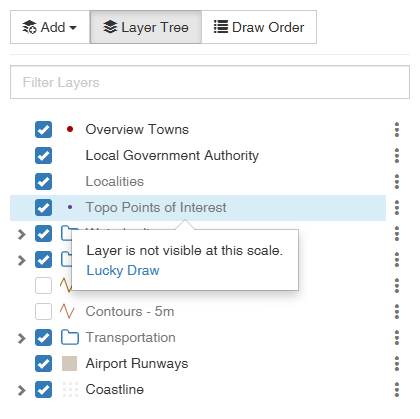
Task: Open options menu for Overview Towns layer
Action: point(397,130)
